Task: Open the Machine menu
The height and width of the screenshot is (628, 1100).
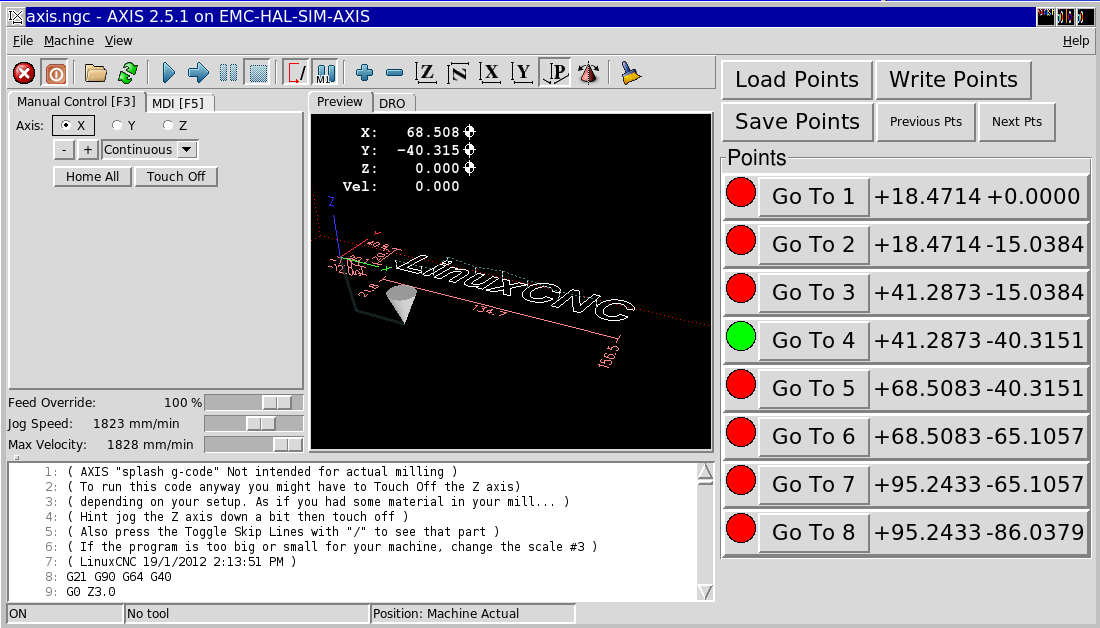Action: 69,41
